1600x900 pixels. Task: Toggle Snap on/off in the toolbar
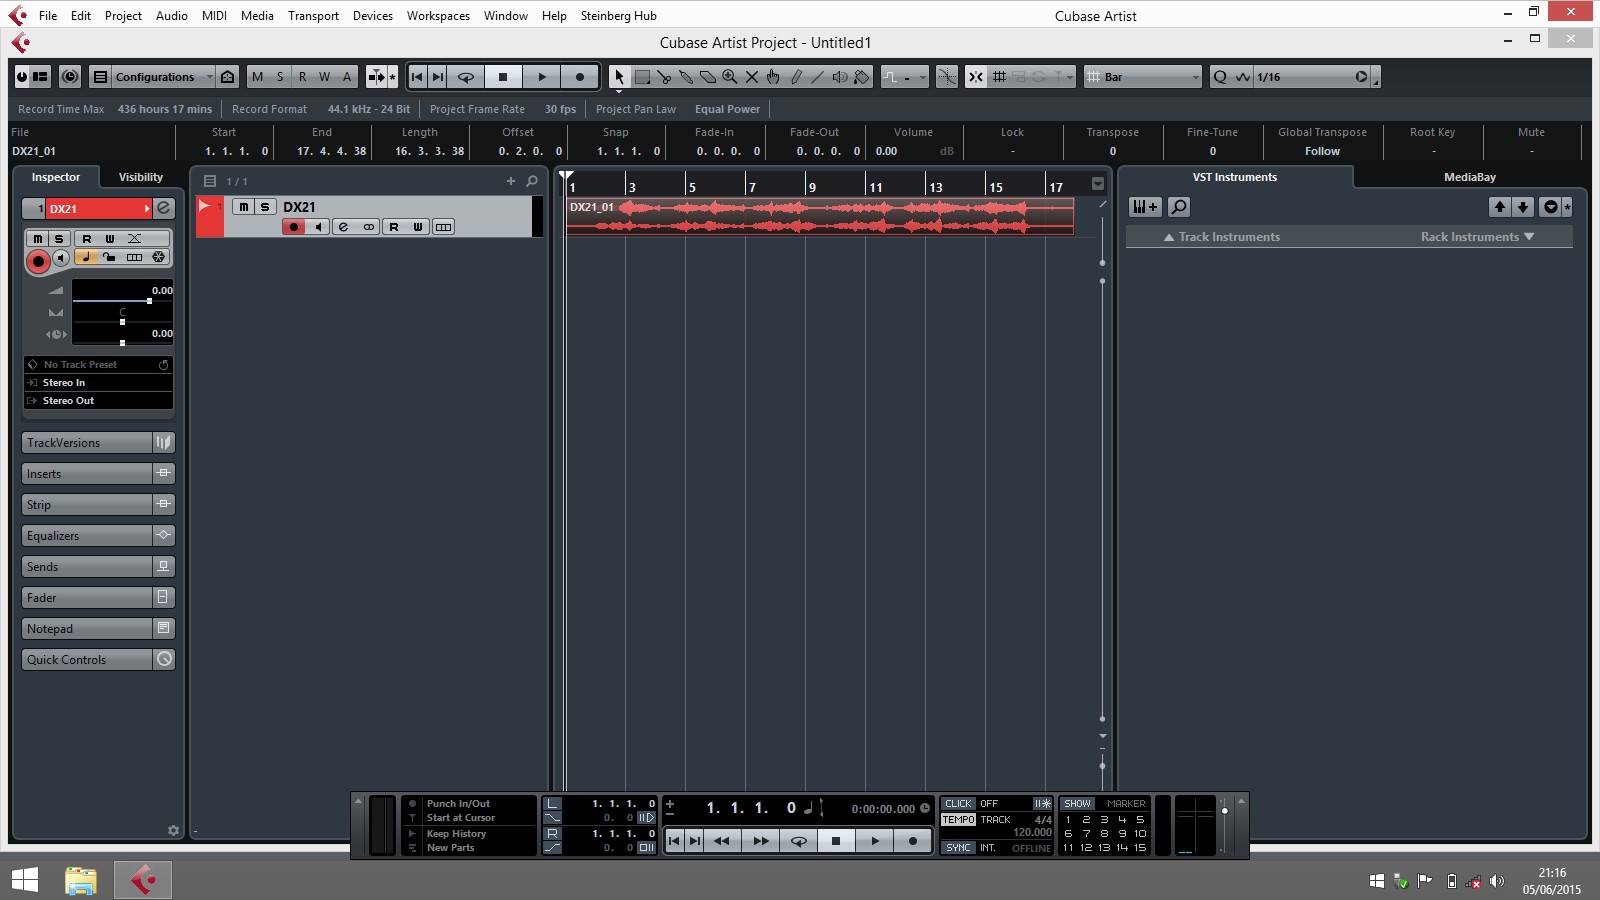tap(976, 77)
